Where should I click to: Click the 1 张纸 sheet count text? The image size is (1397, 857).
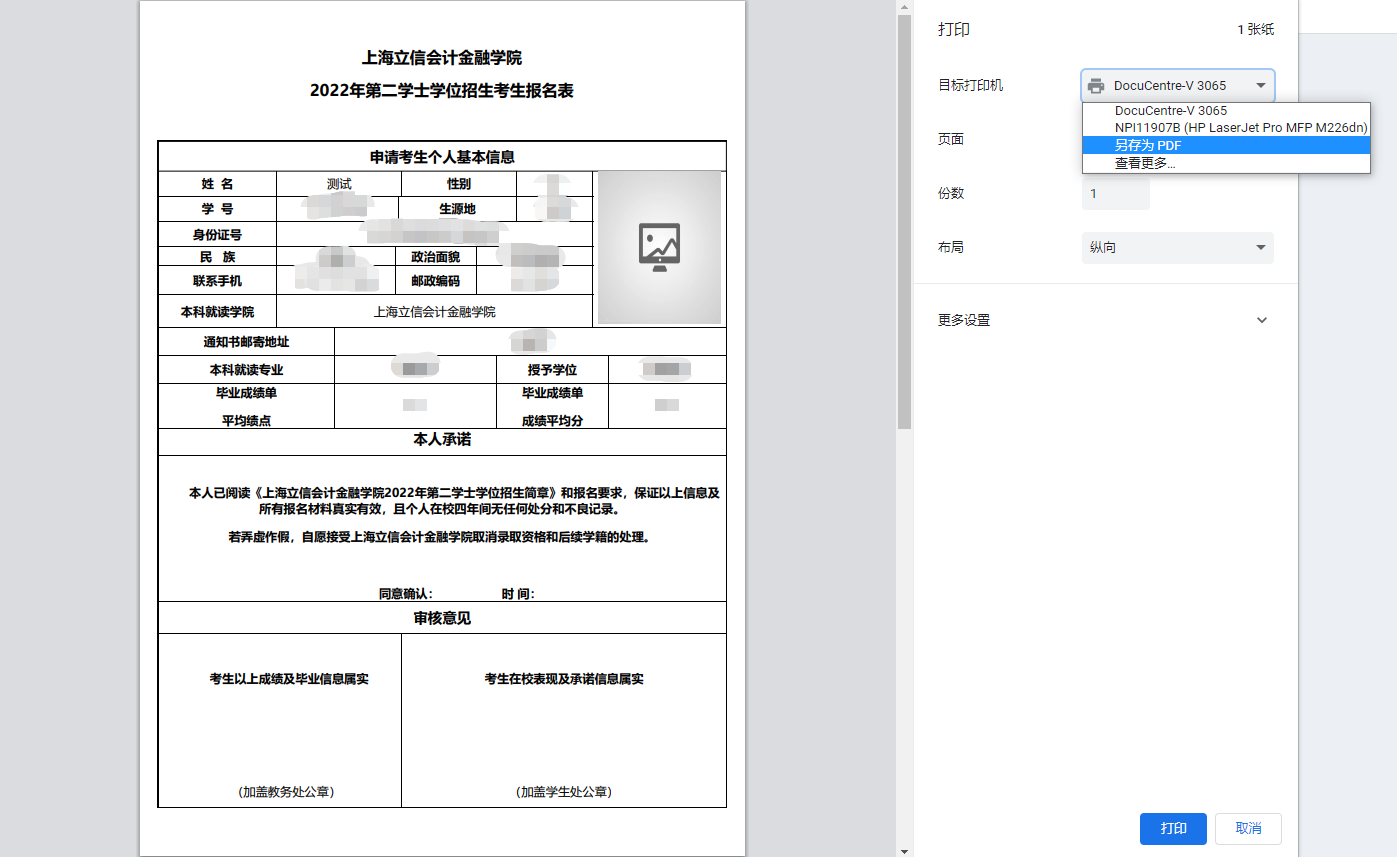pyautogui.click(x=1255, y=30)
